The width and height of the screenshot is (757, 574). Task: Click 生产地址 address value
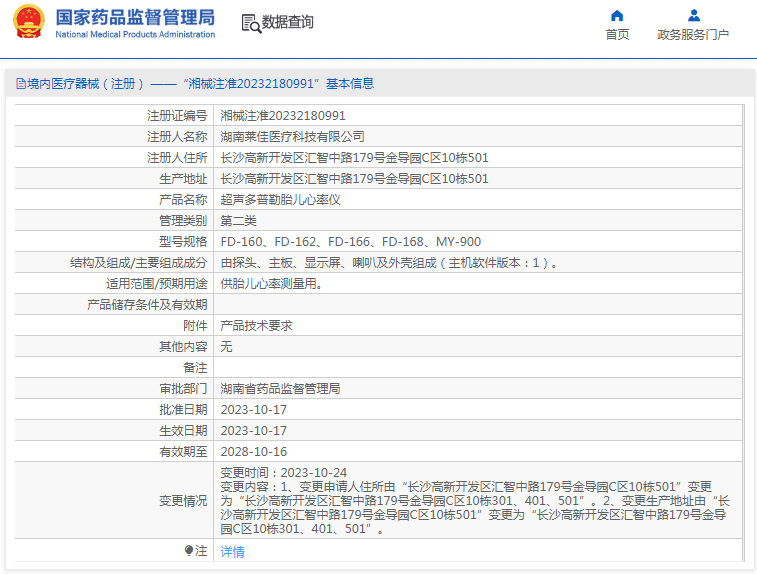click(354, 179)
